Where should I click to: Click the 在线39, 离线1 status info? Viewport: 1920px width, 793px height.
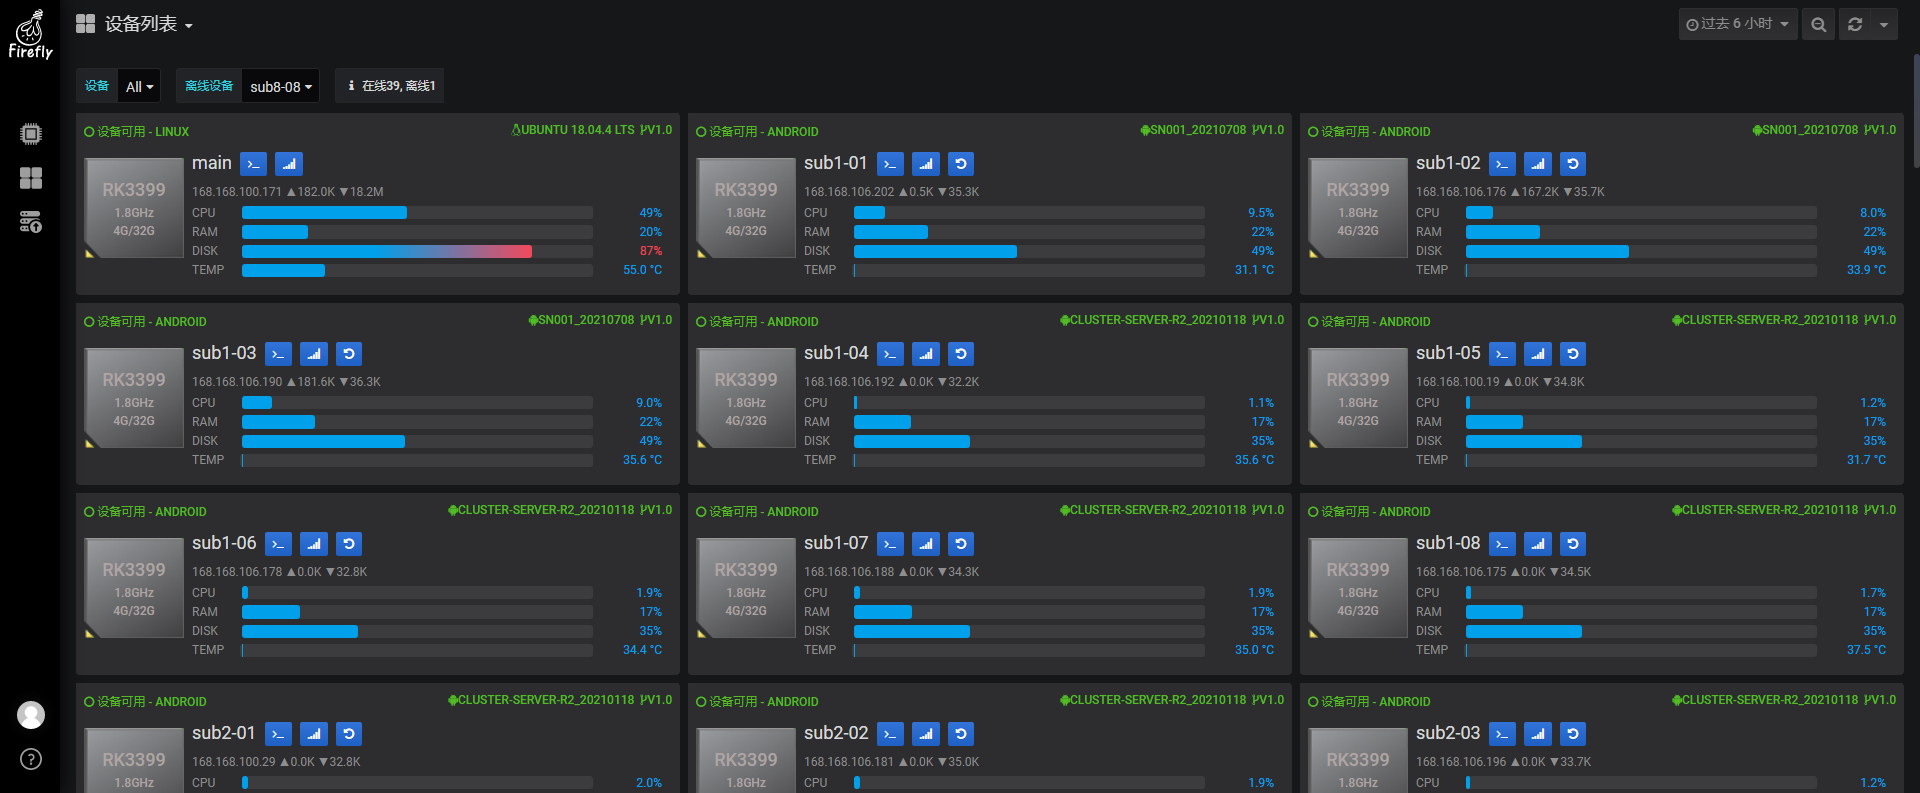(x=390, y=86)
